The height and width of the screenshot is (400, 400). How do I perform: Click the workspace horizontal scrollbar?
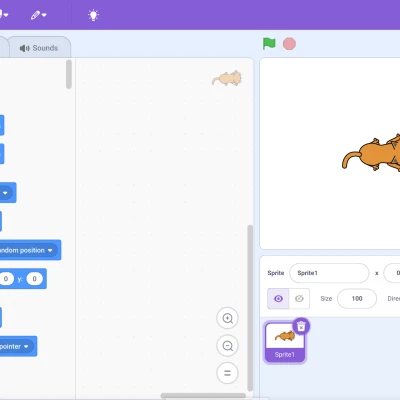coord(203,396)
